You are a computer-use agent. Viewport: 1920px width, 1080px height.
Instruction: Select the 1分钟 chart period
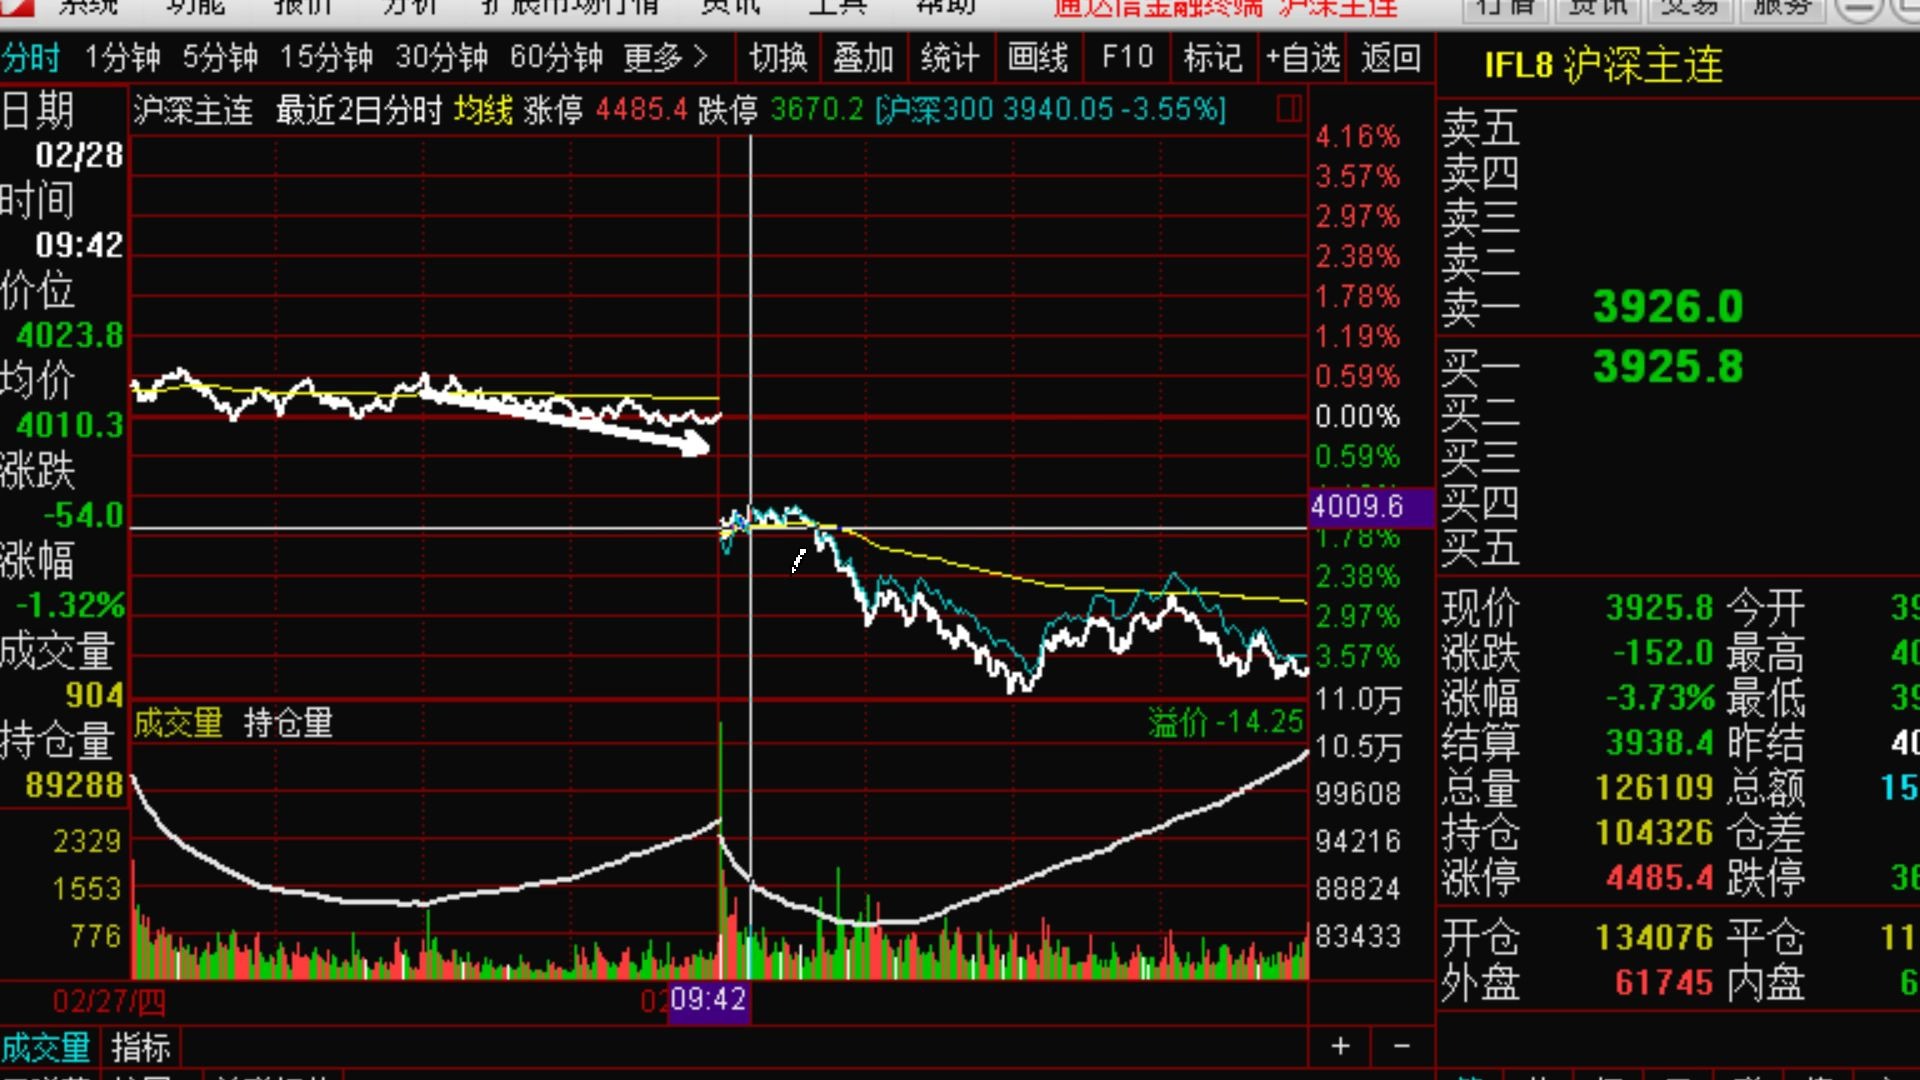[x=122, y=58]
